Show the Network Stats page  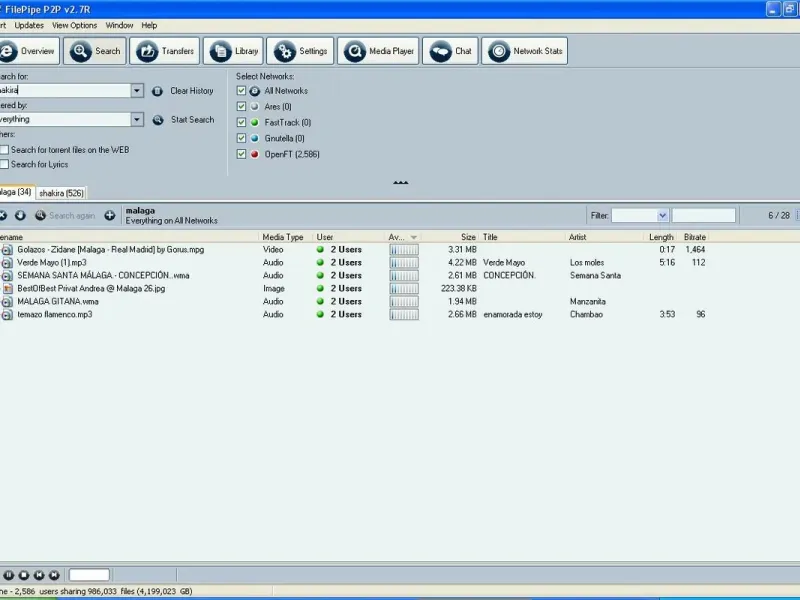[525, 51]
